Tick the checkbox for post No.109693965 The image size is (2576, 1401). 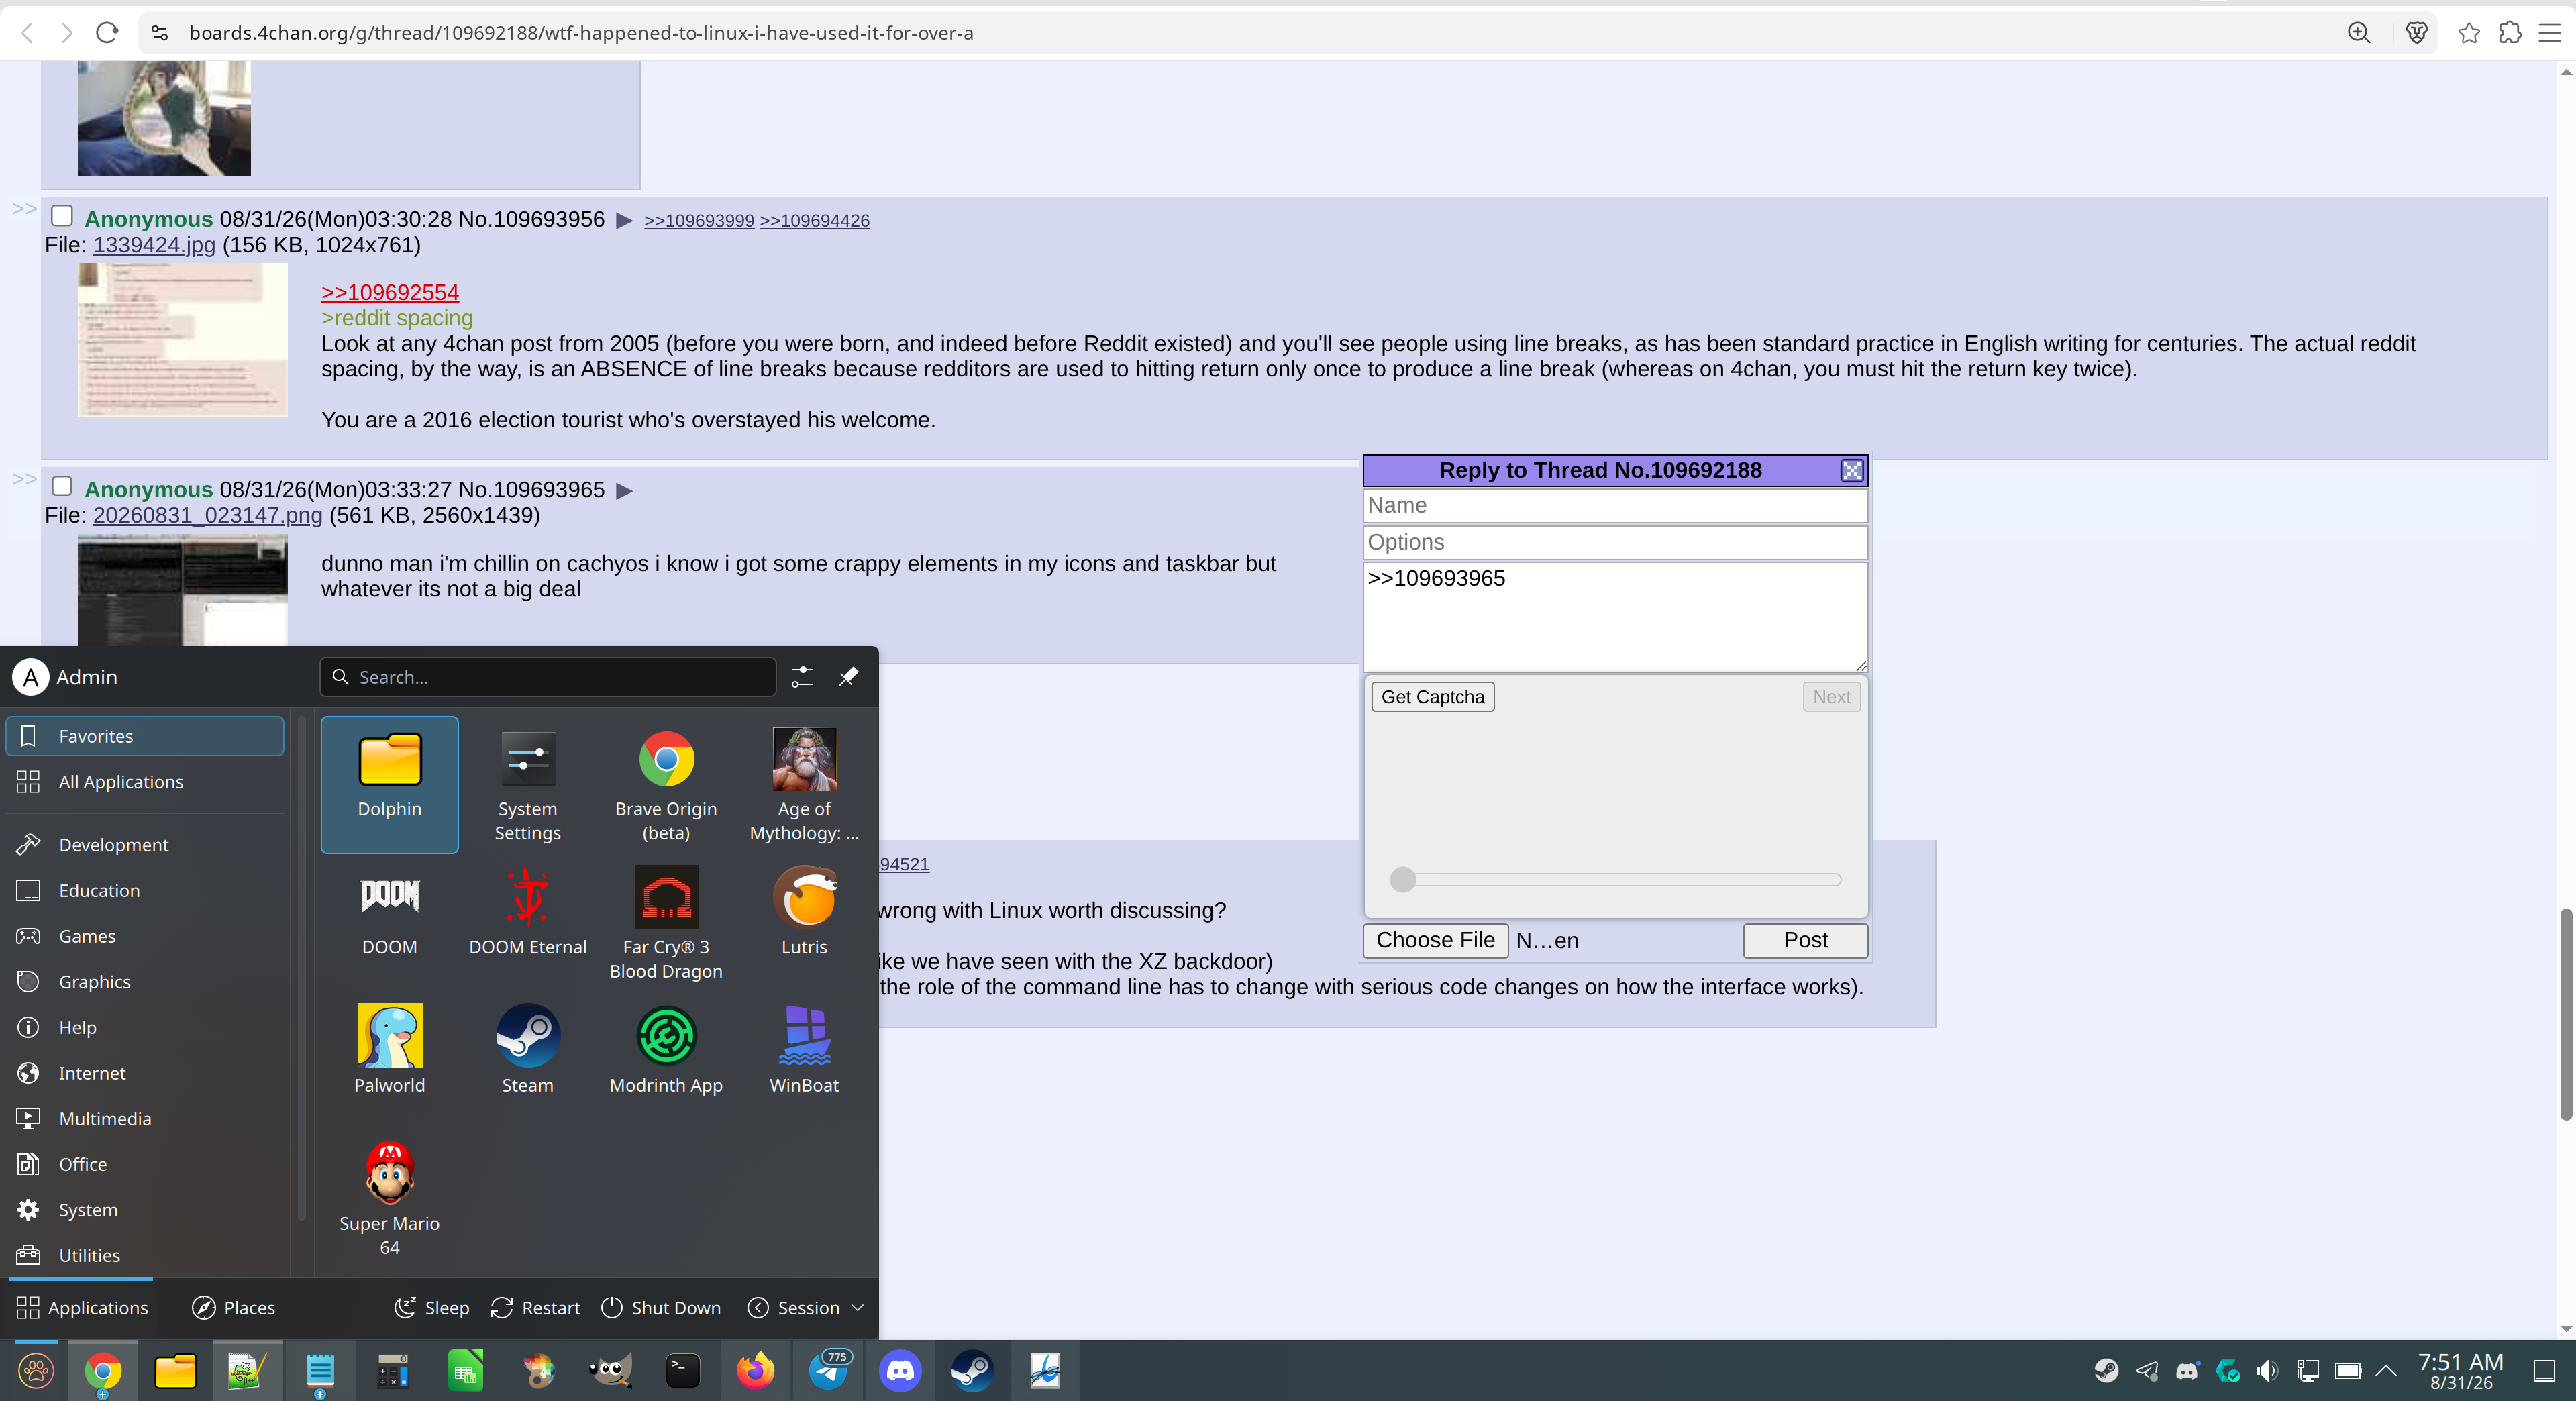(62, 486)
